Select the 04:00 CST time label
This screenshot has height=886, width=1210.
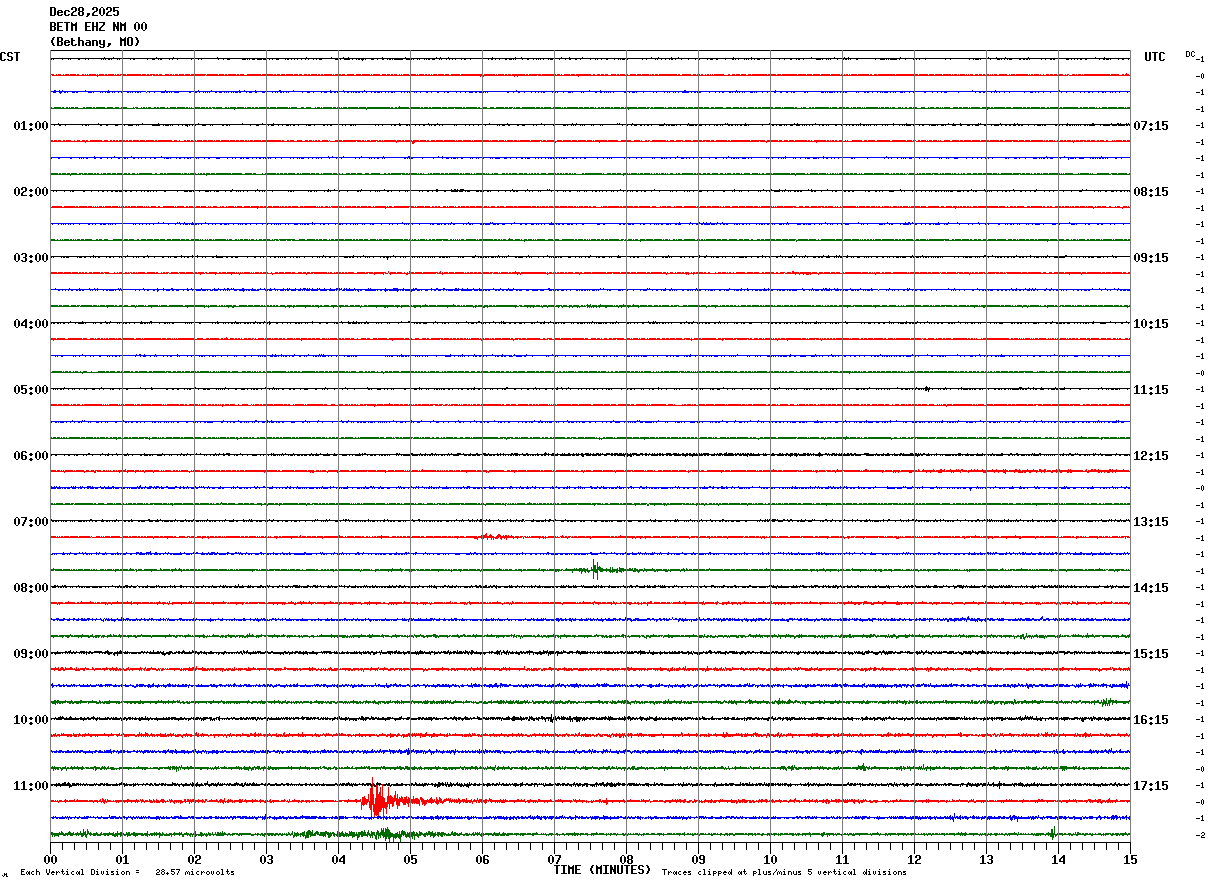pos(31,324)
